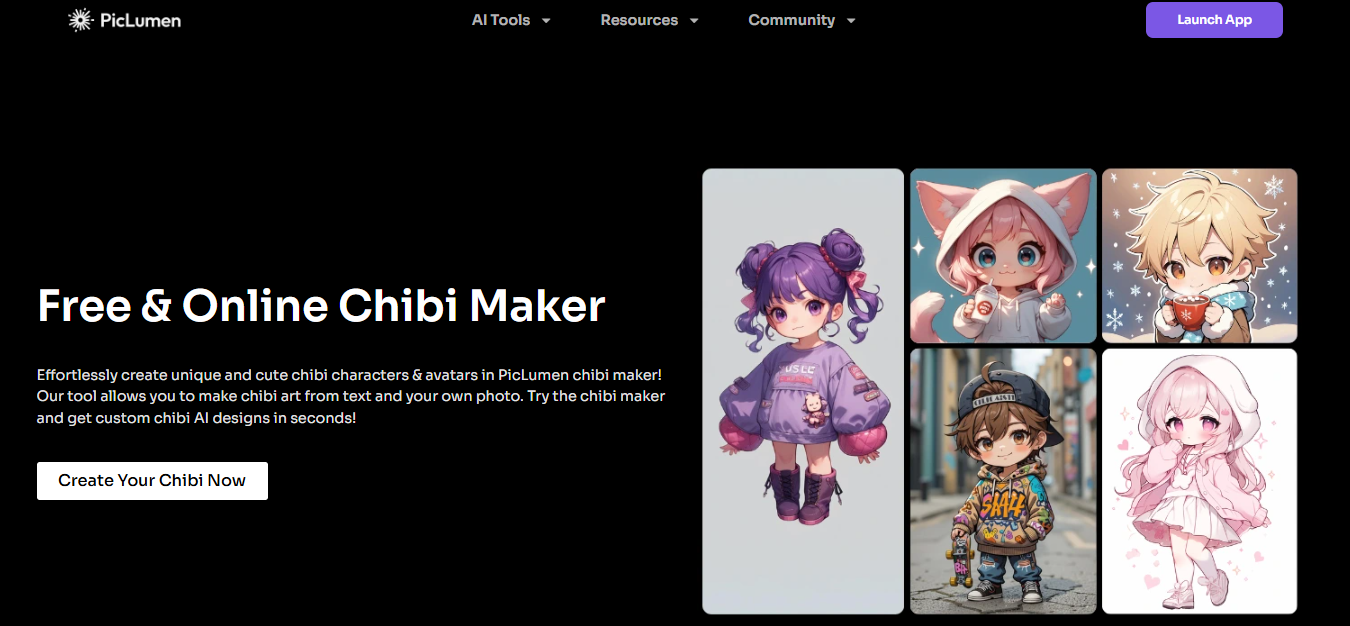The width and height of the screenshot is (1350, 626).
Task: Click the PicLumen starburst logo icon
Action: [x=80, y=20]
